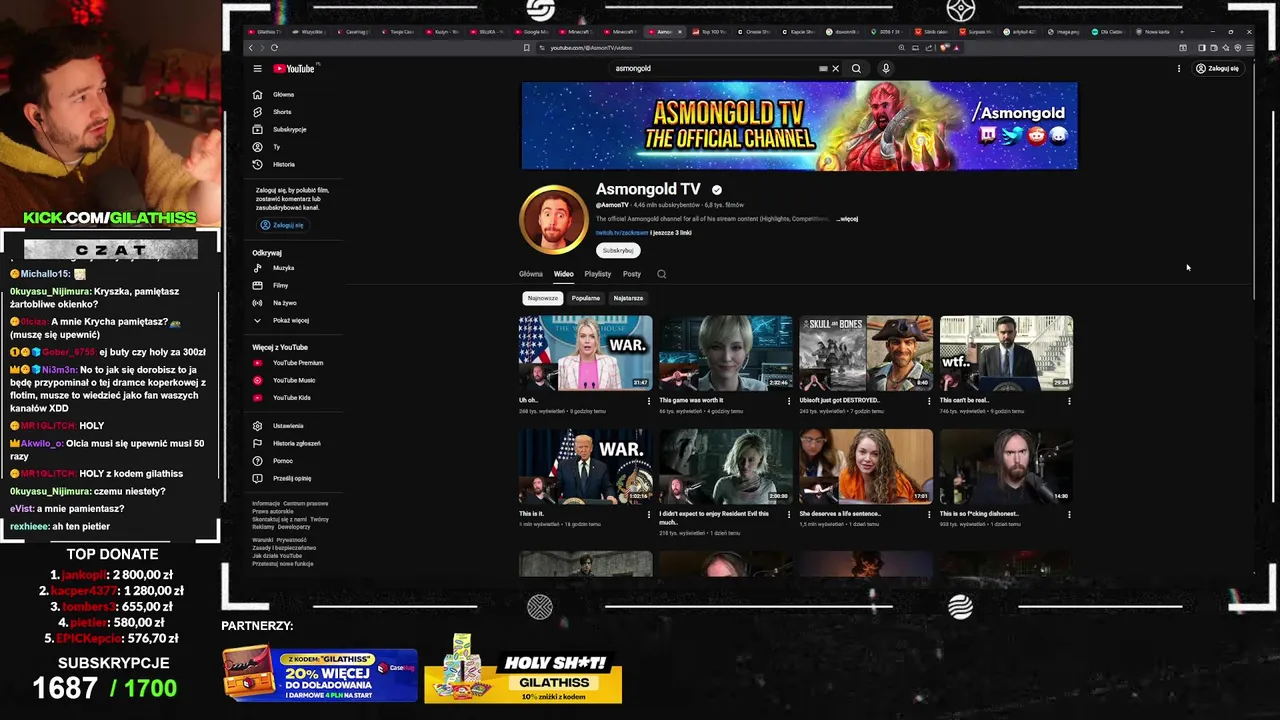Expand Pokaż więcej in the sidebar
Viewport: 1280px width, 720px height.
coord(290,321)
